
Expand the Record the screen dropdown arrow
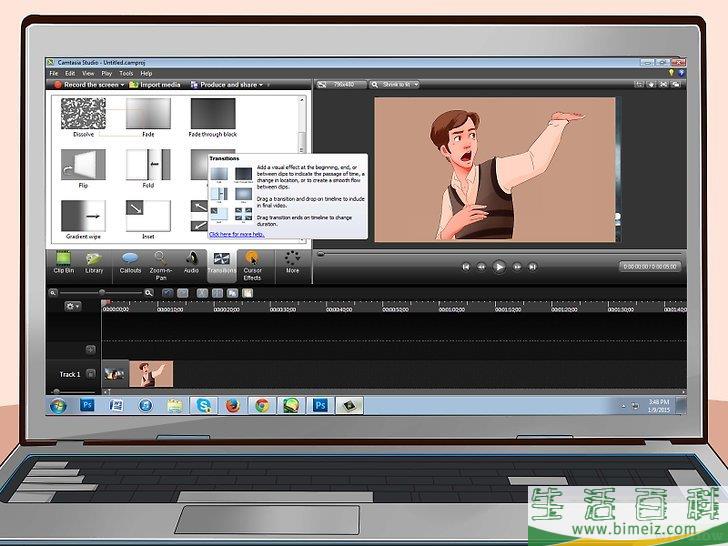(x=123, y=85)
